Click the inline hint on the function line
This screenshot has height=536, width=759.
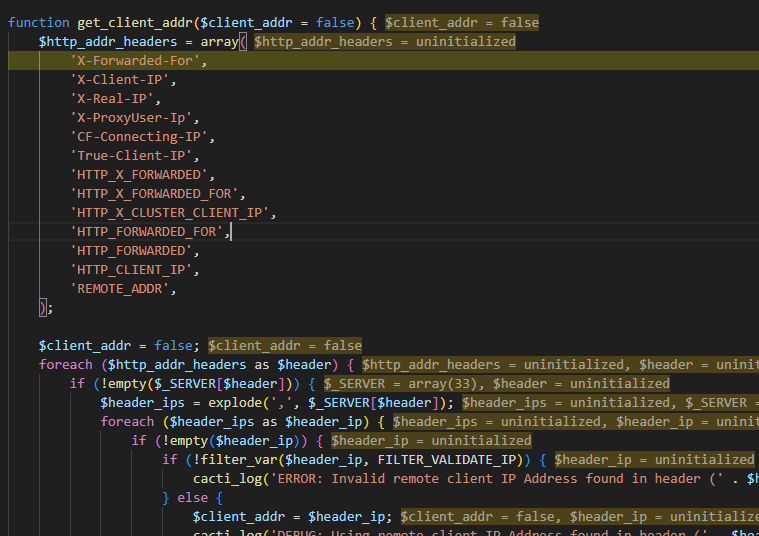point(462,23)
